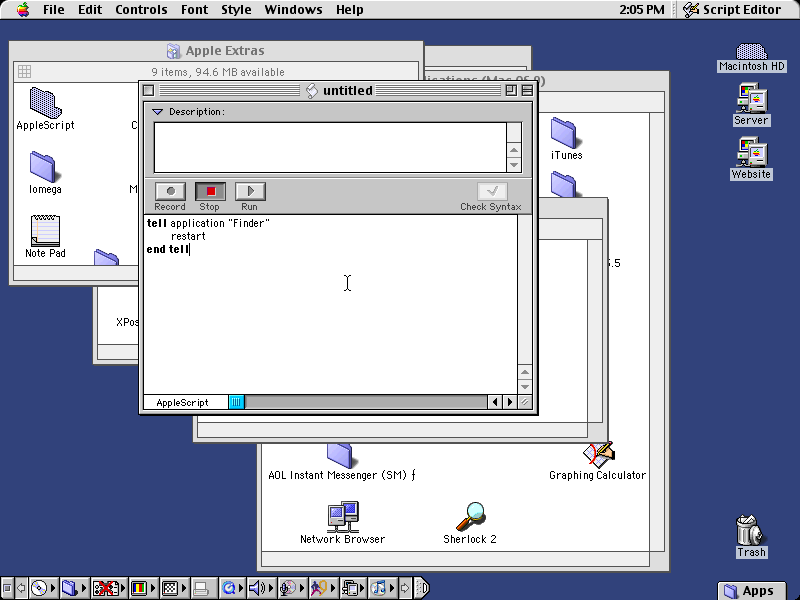The image size is (800, 600).
Task: Click the Apps popup tab
Action: 752,591
